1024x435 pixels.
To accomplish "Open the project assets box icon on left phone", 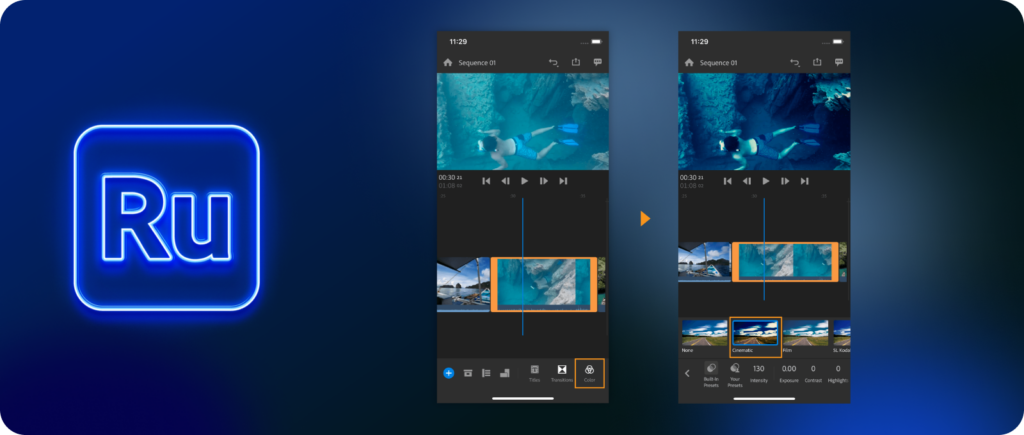I will [468, 373].
